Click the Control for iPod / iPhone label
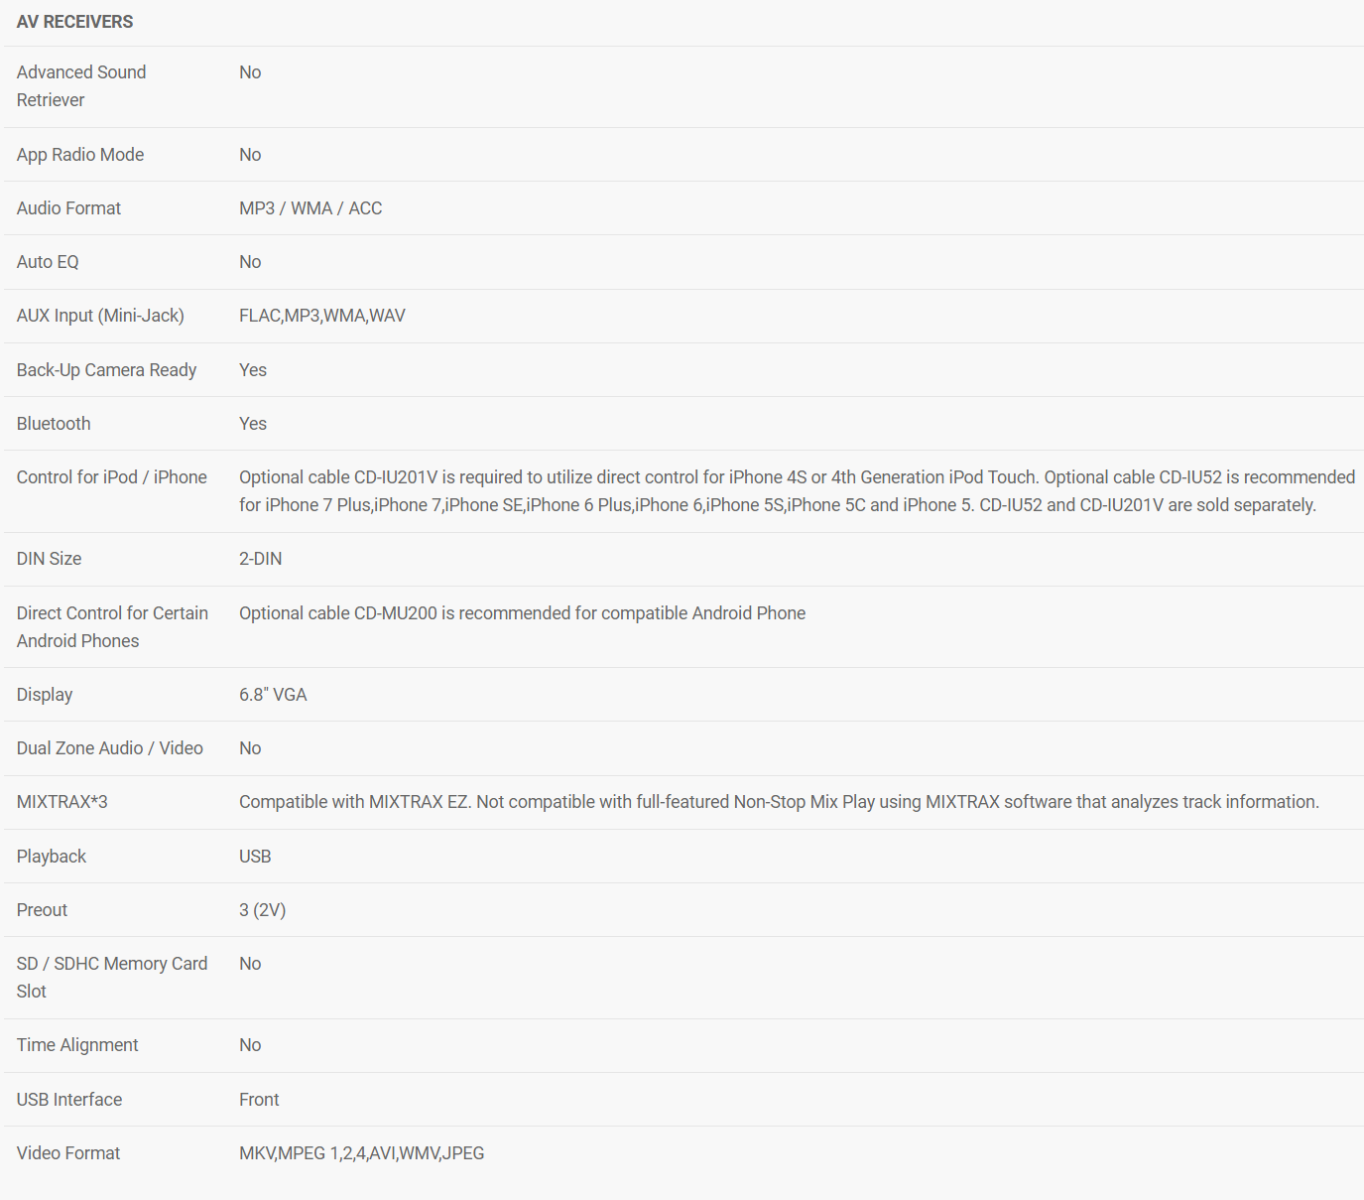Screen dimensions: 1364x1200 pyautogui.click(x=111, y=477)
